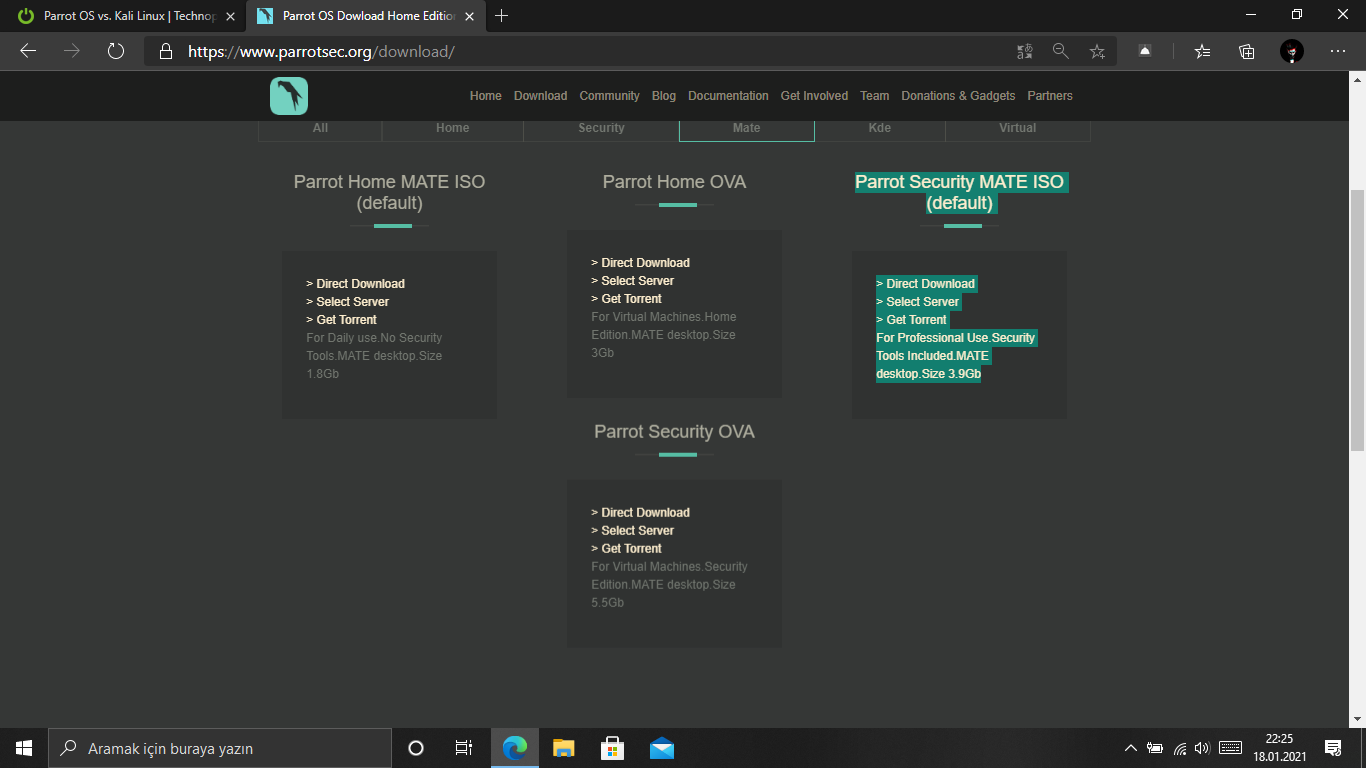Open the Wi-Fi network tray icon
1366x768 pixels.
click(1180, 748)
